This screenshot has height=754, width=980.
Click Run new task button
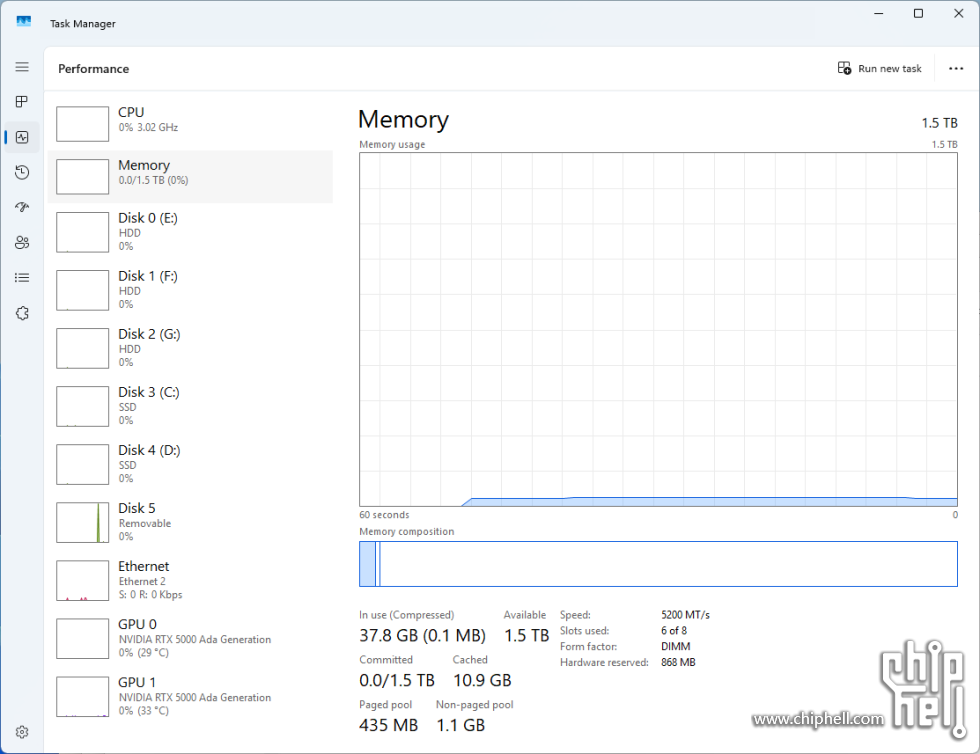(x=879, y=69)
